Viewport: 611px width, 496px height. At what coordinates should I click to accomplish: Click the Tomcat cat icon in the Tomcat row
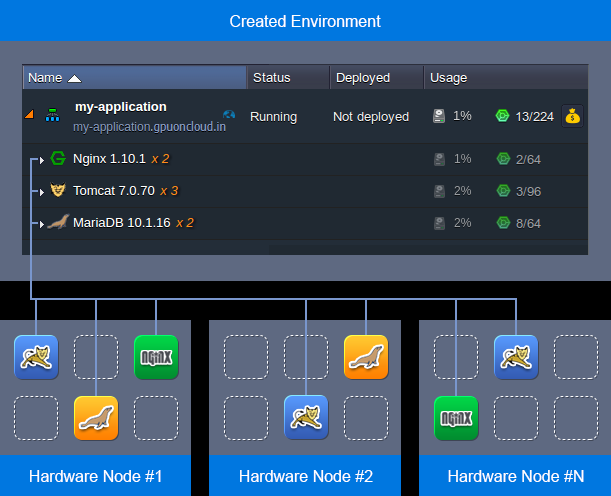58,190
